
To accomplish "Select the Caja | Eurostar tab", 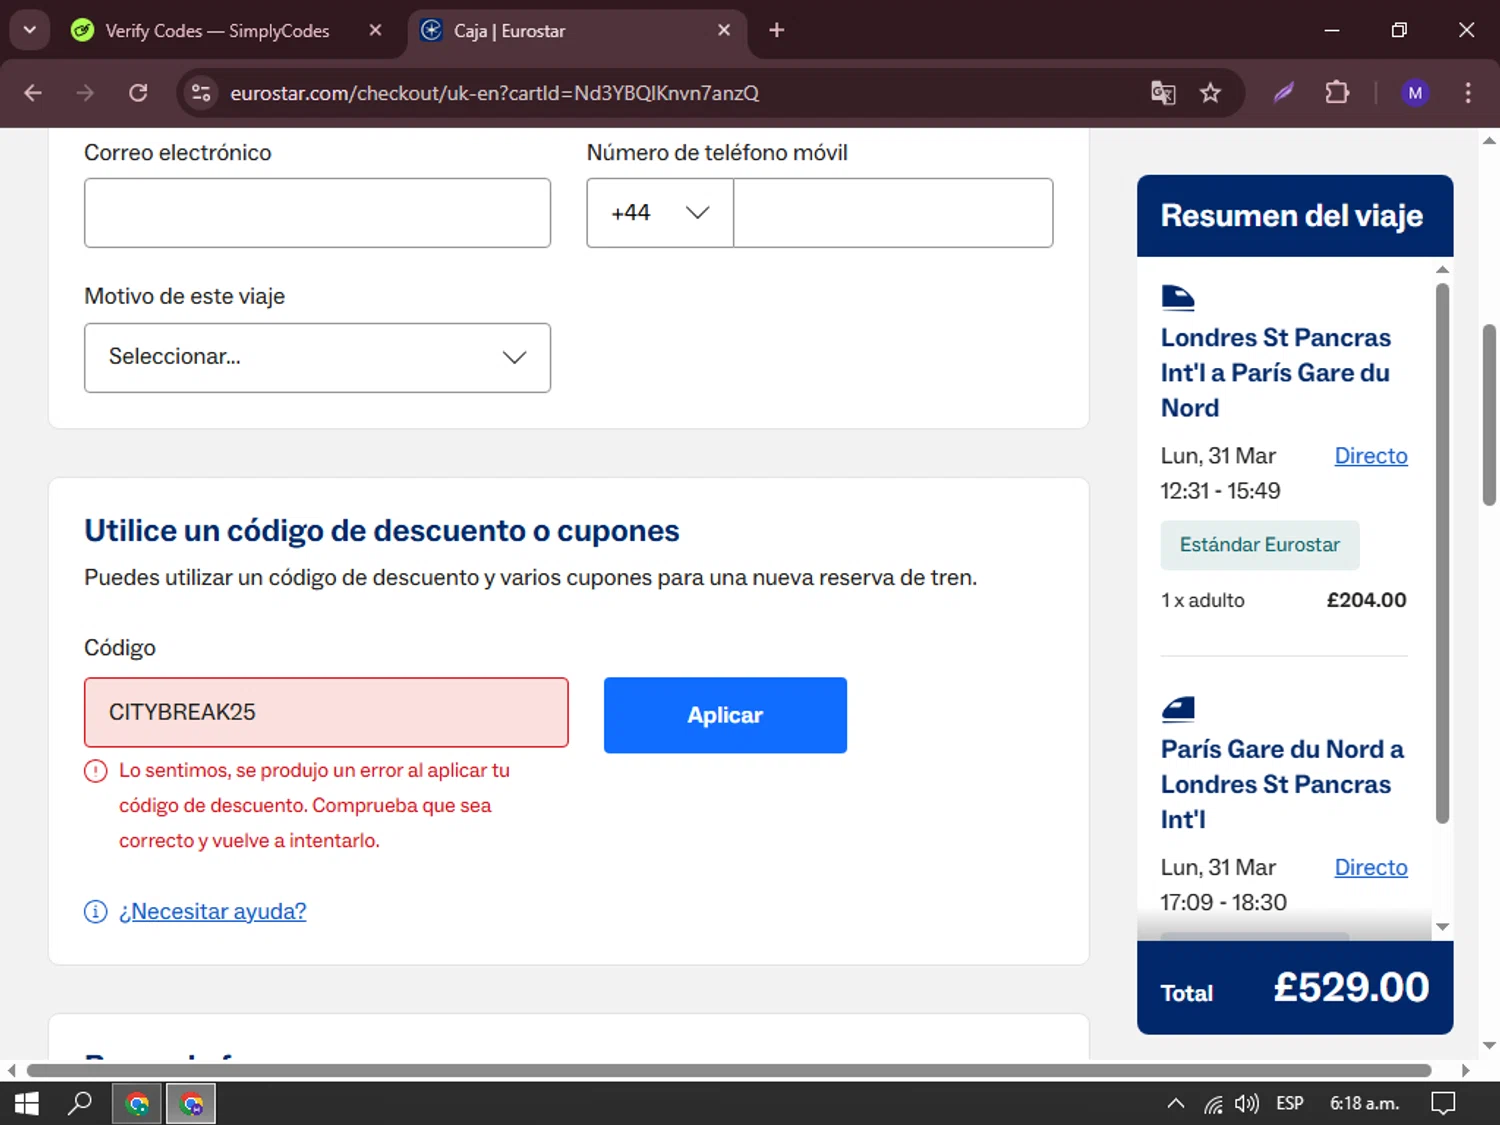I will [577, 31].
